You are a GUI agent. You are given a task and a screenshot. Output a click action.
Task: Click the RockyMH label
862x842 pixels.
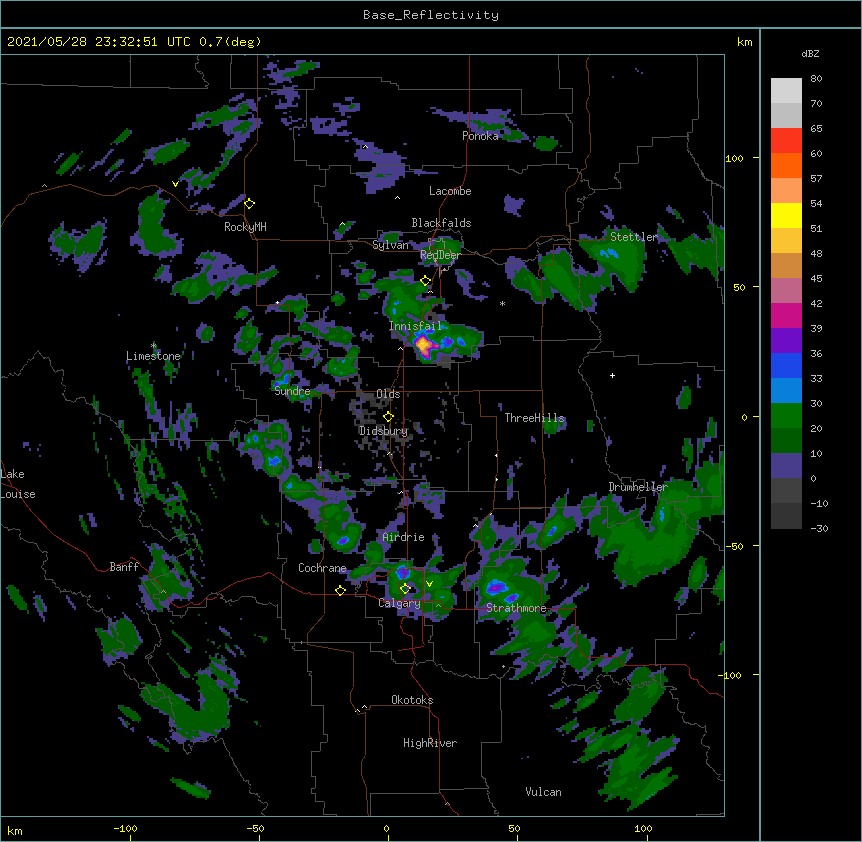(x=245, y=226)
